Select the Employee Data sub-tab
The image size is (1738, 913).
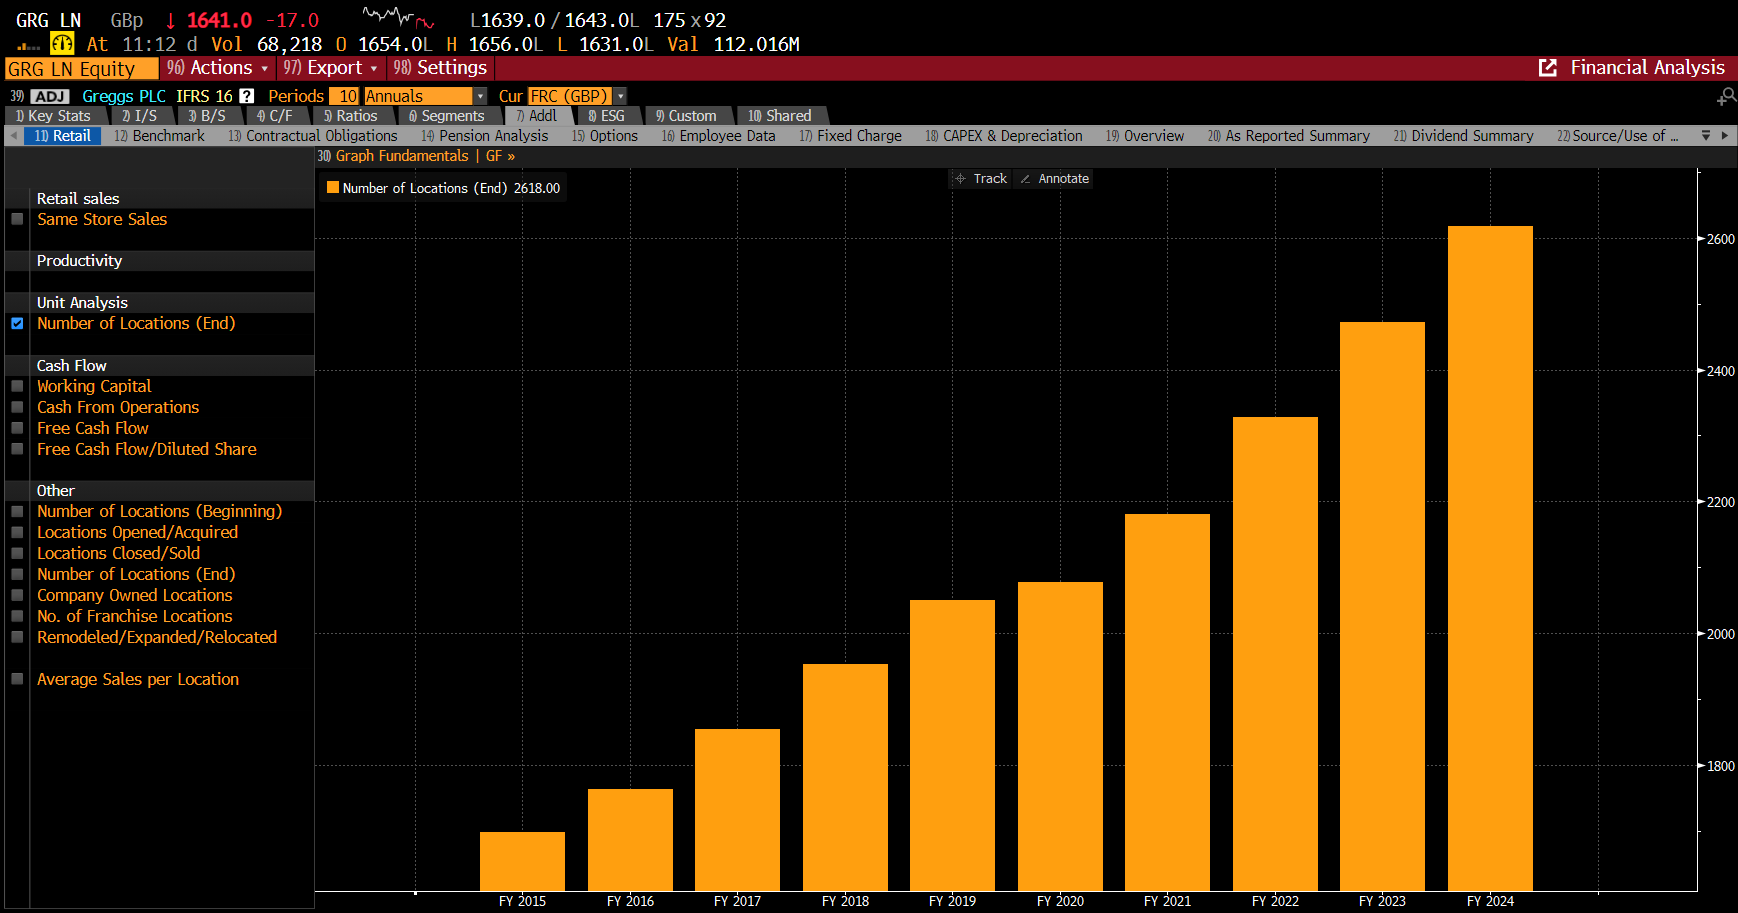(x=719, y=136)
